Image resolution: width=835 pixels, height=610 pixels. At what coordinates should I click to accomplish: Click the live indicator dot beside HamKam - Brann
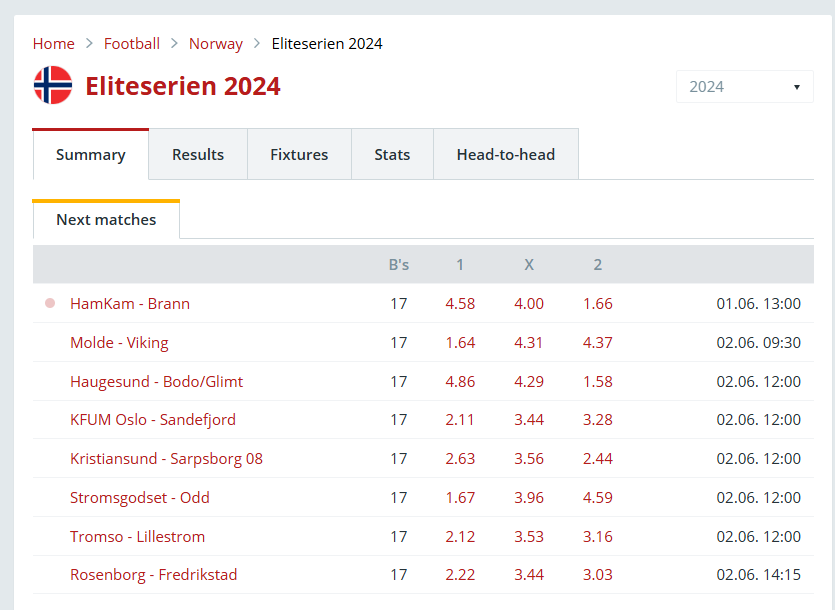50,303
